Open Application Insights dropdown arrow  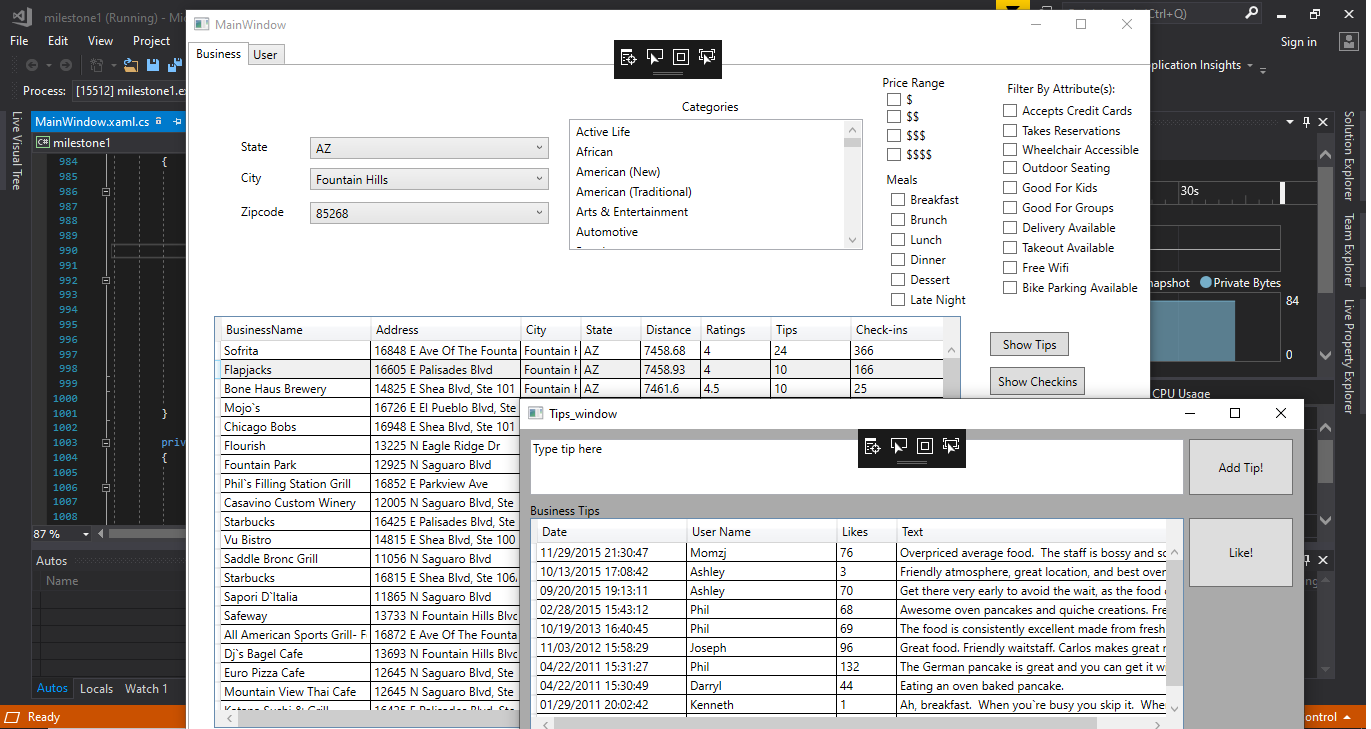coord(1250,66)
